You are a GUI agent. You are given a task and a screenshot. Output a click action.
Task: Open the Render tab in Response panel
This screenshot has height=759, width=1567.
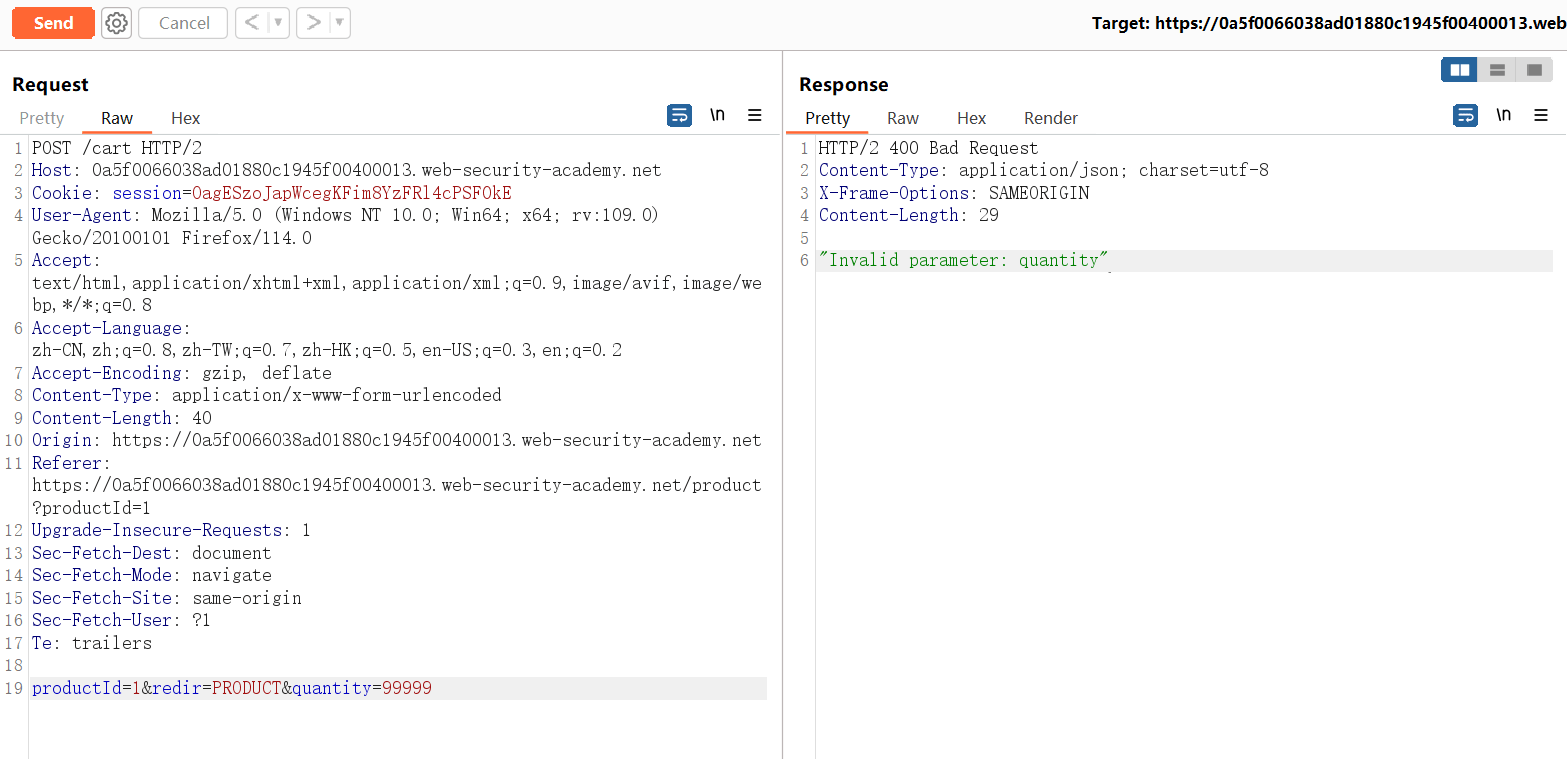(1051, 118)
